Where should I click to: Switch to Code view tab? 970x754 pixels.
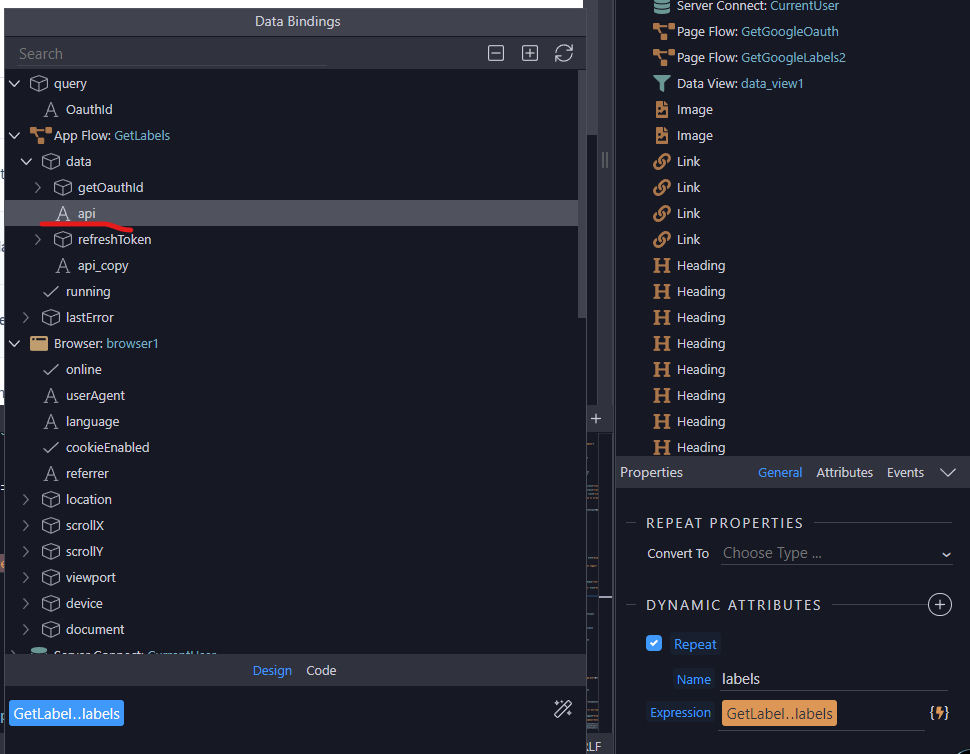[x=321, y=670]
